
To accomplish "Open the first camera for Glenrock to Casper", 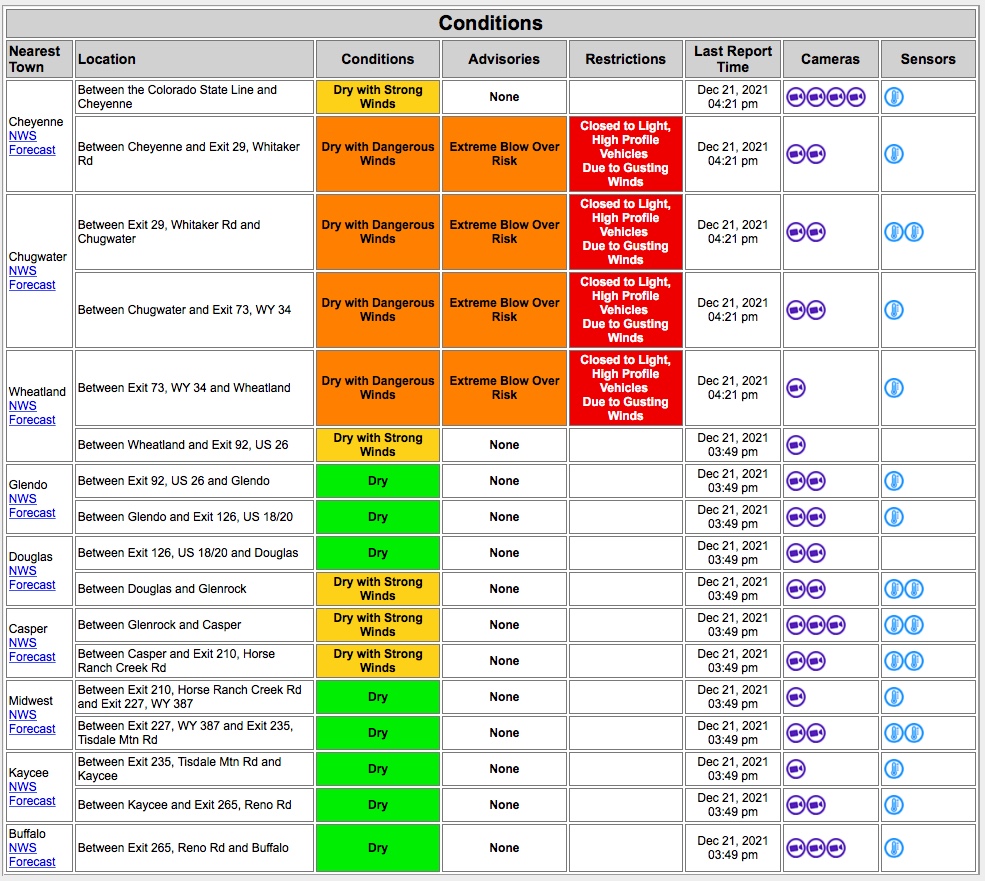I will 796,625.
